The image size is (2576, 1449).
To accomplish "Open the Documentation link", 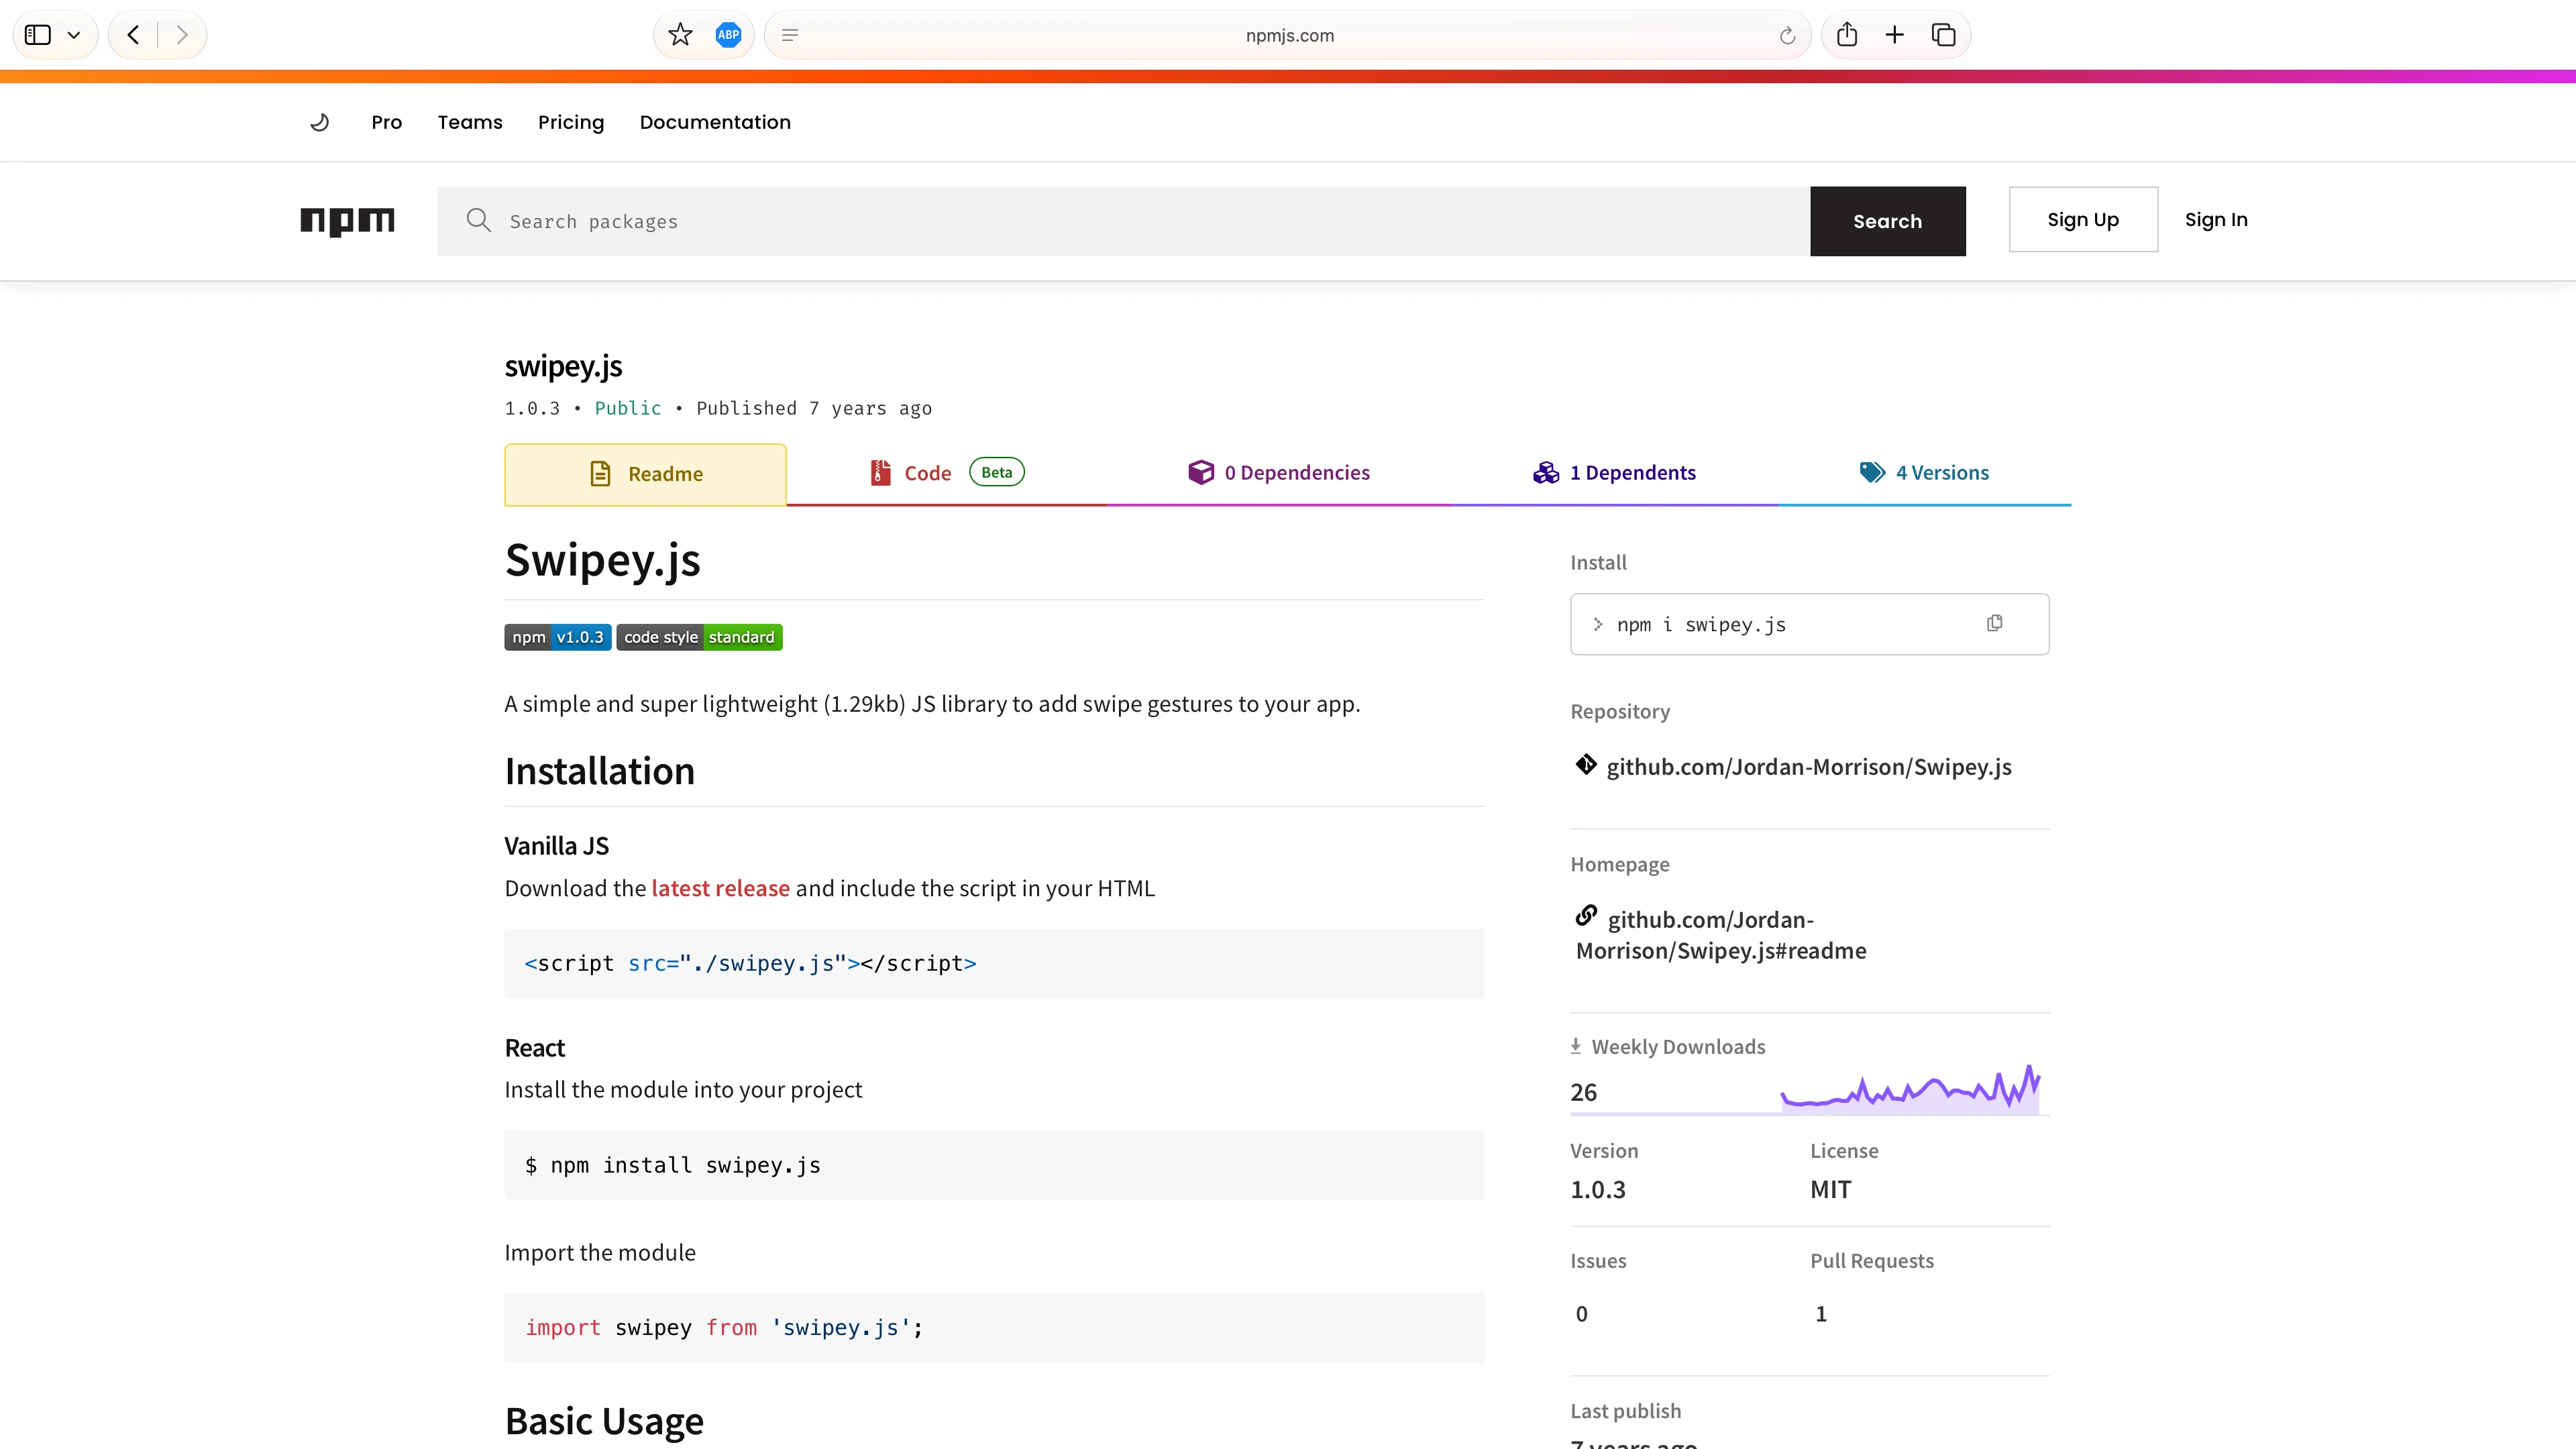I will (715, 122).
